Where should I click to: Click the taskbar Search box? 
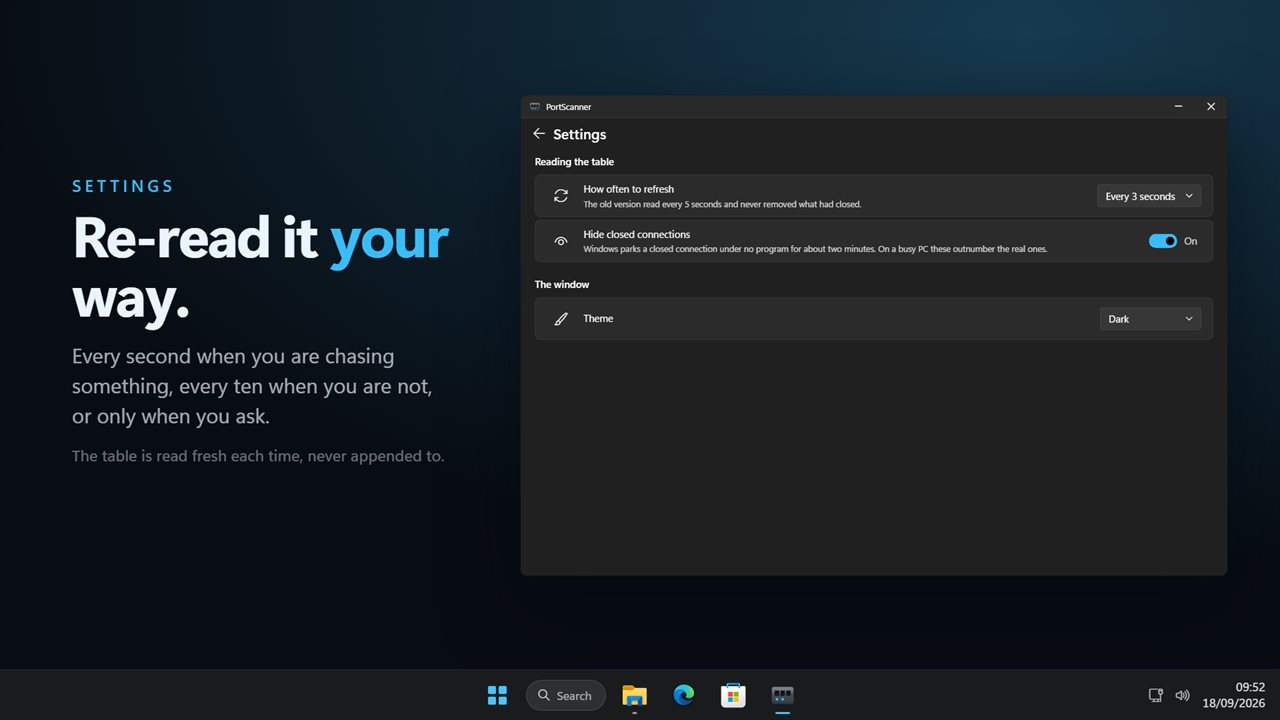[566, 695]
